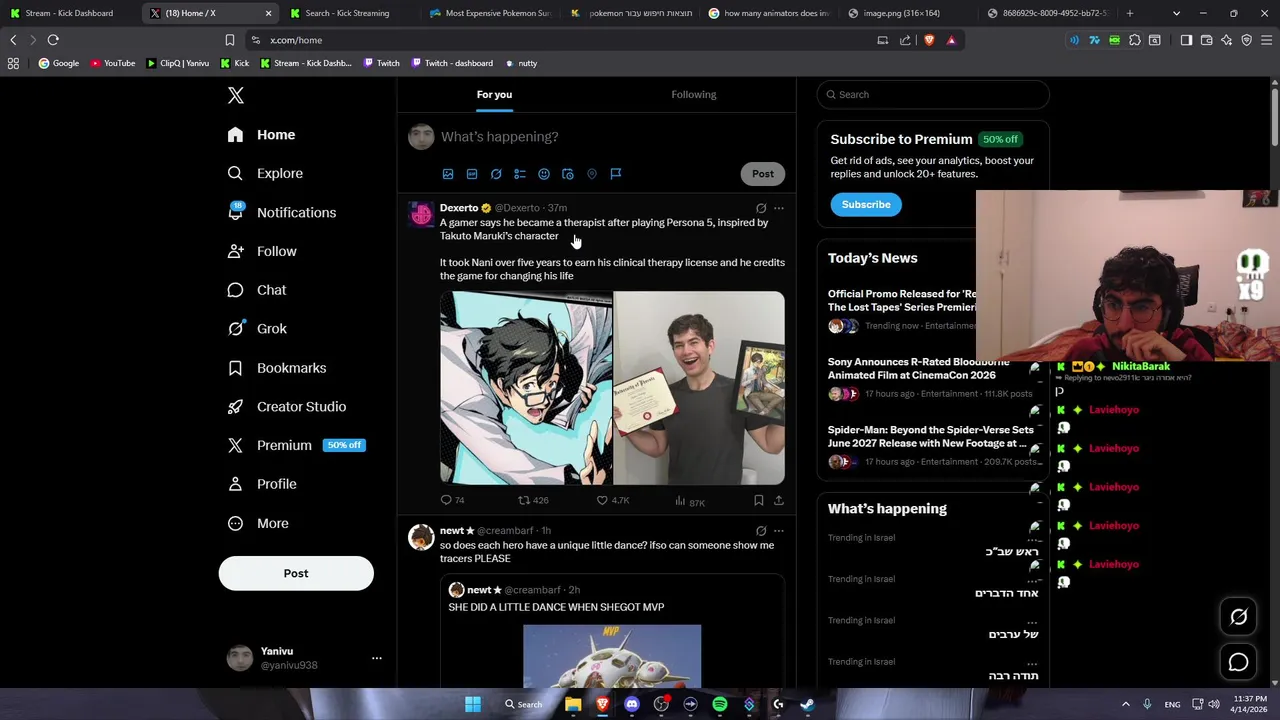Screen dimensions: 1280x720
Task: Go back in browser toolbar
Action: pyautogui.click(x=13, y=40)
